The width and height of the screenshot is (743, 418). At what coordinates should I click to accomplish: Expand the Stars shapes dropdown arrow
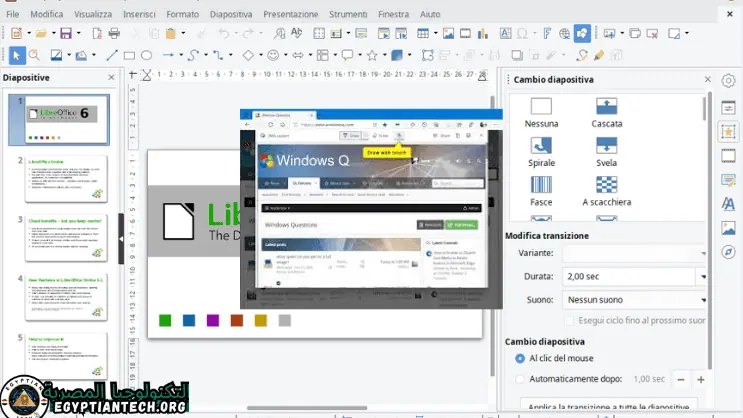click(x=385, y=55)
